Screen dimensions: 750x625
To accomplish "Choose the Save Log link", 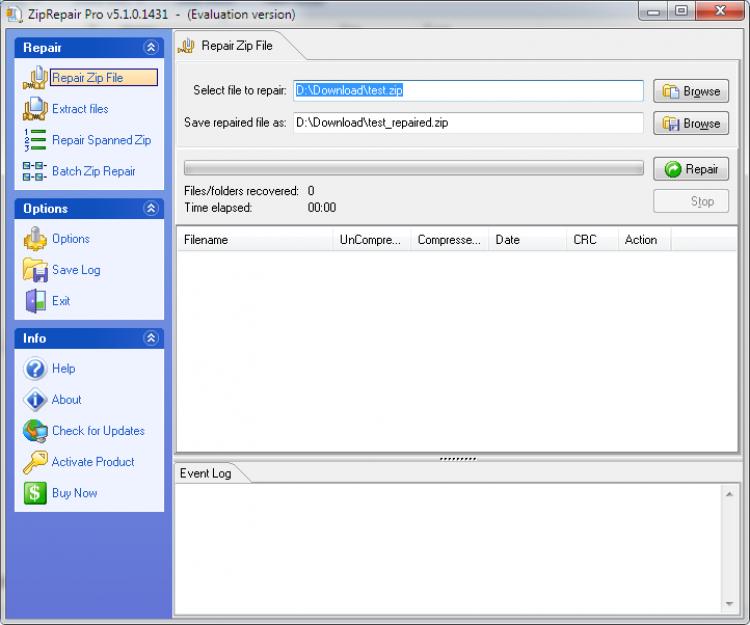I will 76,270.
